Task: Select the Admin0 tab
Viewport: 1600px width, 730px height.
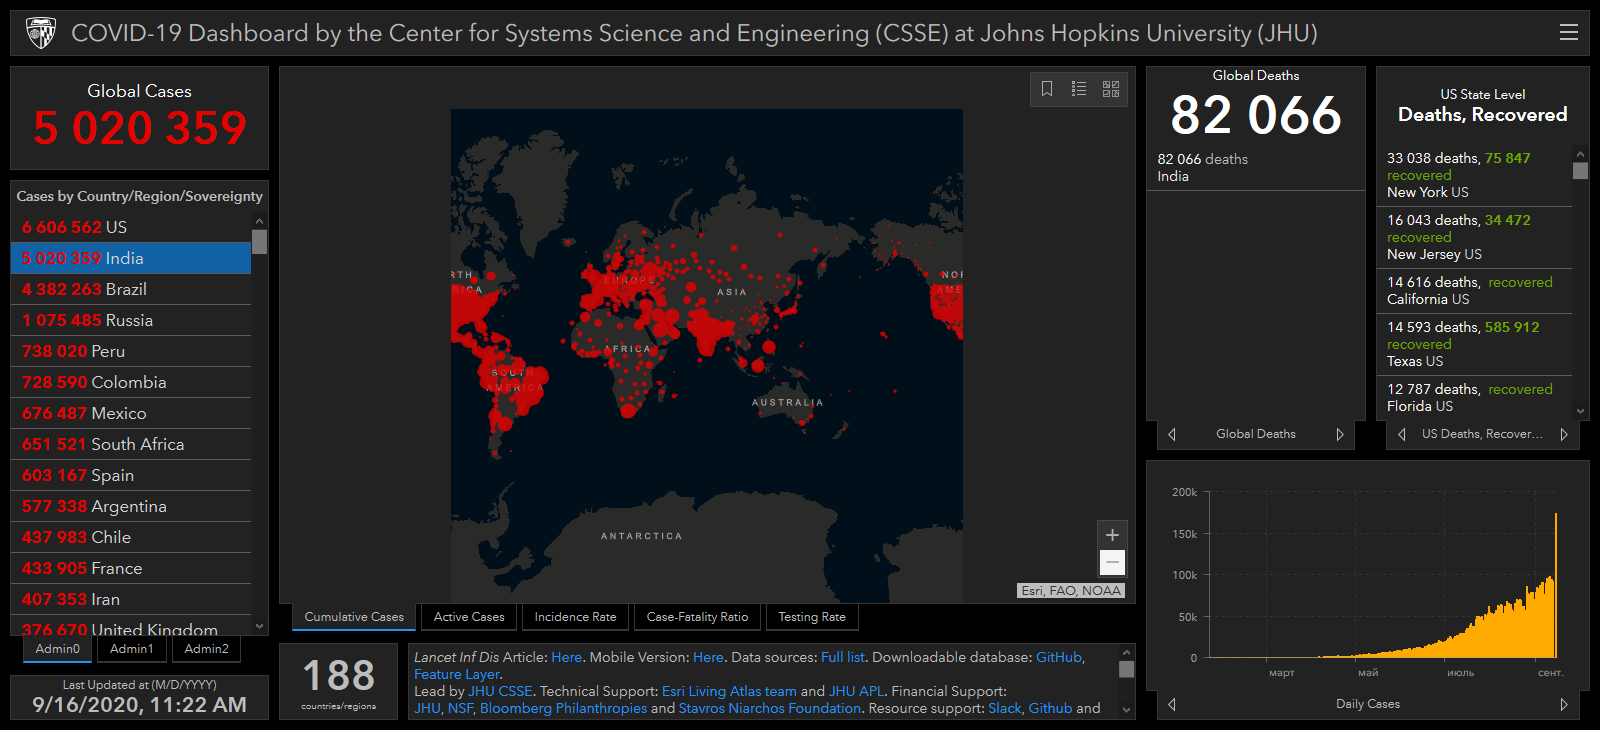Action: tap(58, 649)
